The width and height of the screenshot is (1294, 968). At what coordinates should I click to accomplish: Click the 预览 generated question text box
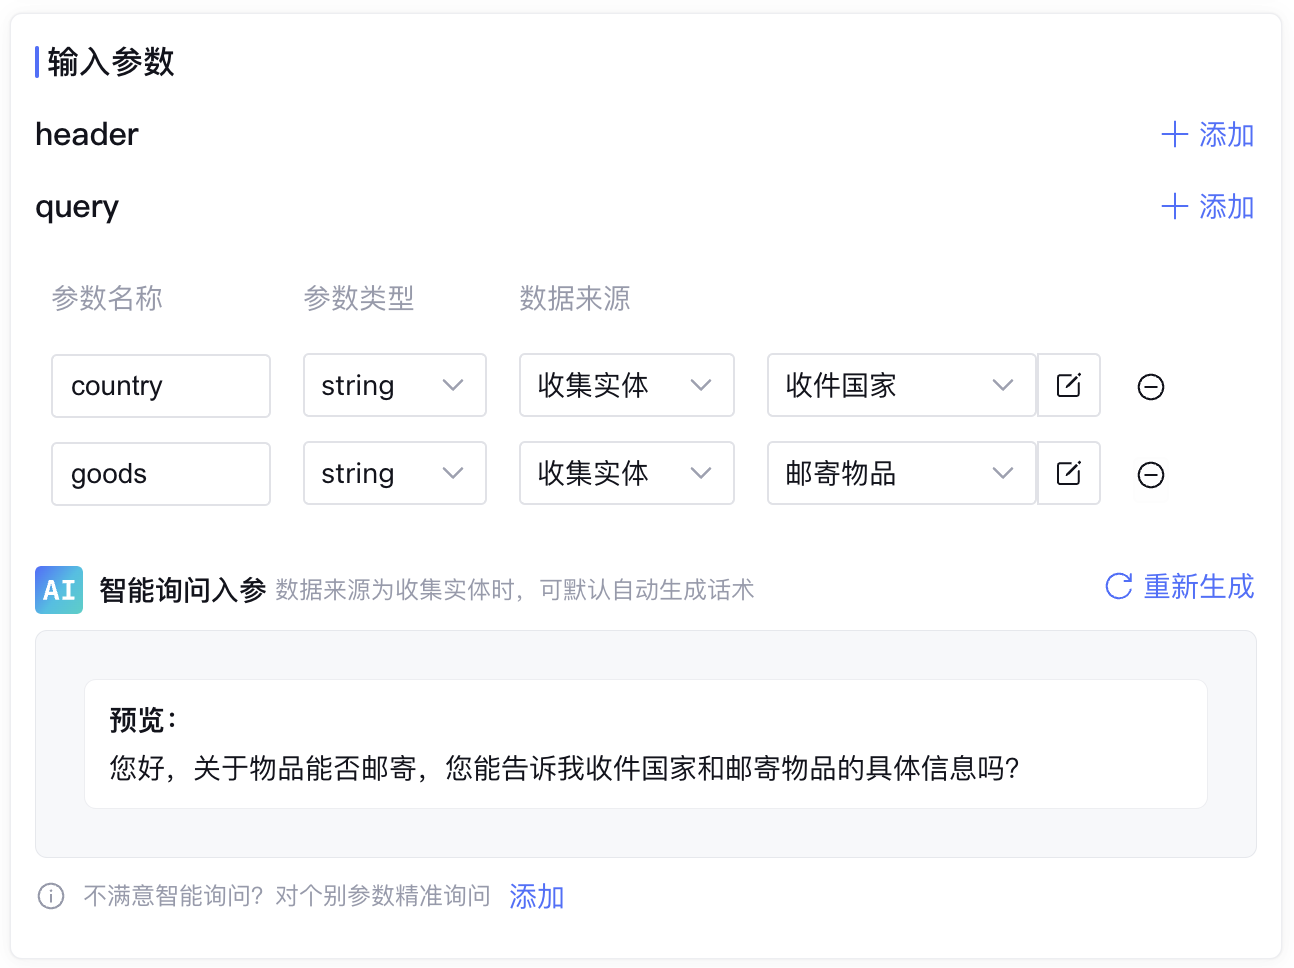645,744
